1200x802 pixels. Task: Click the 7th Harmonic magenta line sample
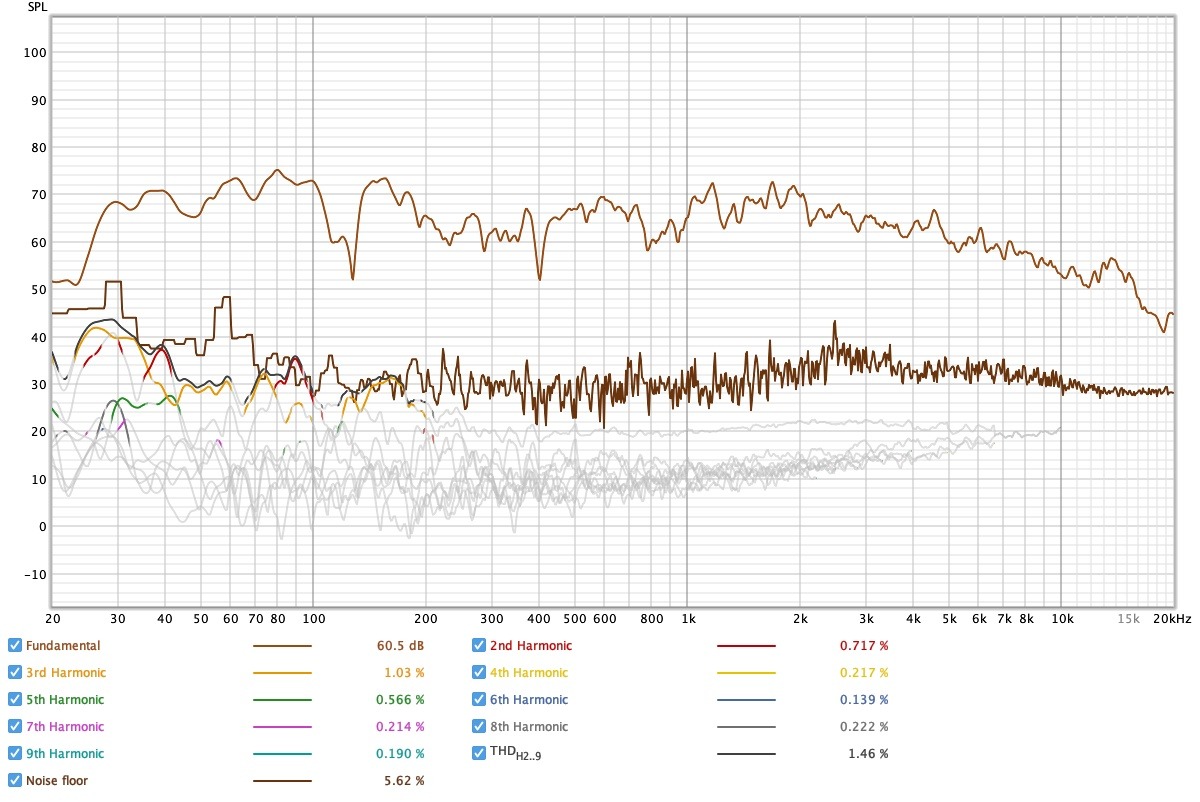(x=282, y=727)
